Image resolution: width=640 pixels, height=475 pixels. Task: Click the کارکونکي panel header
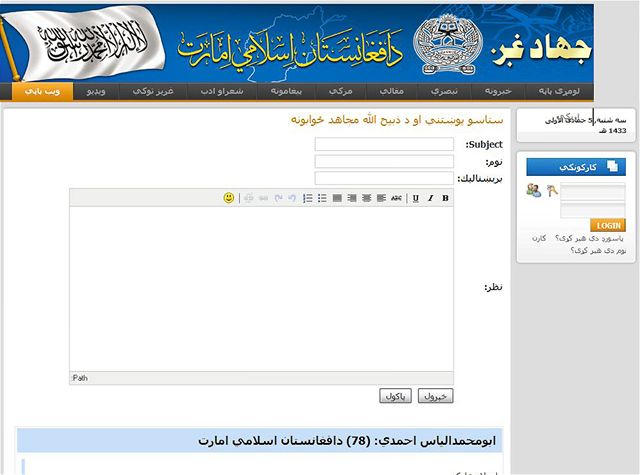coord(576,167)
